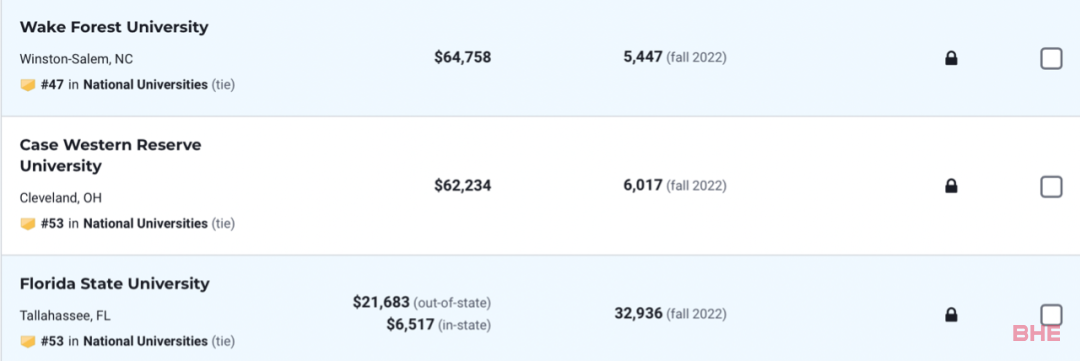Click the #47 ranking badge icon
The width and height of the screenshot is (1080, 361).
tap(28, 85)
